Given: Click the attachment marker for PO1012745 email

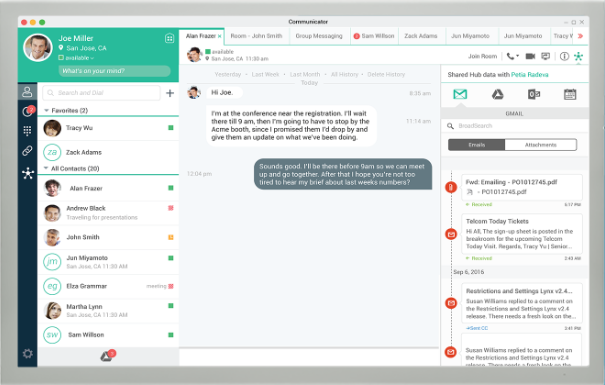Looking at the screenshot, I should click(451, 187).
